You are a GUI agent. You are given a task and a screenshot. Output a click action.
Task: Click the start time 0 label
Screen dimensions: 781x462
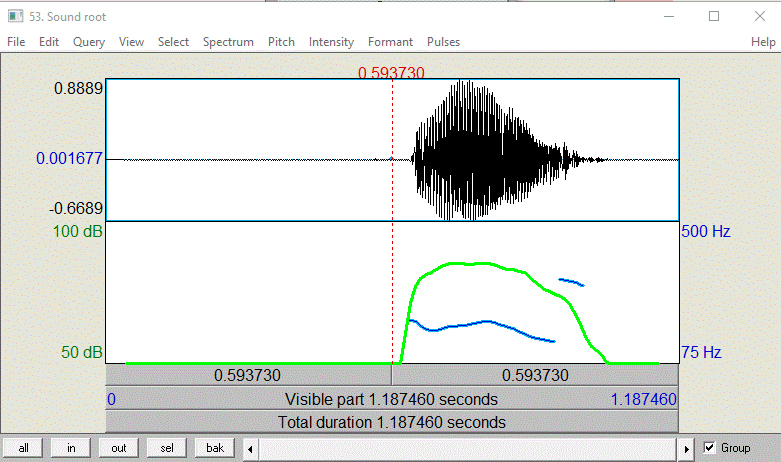(112, 399)
